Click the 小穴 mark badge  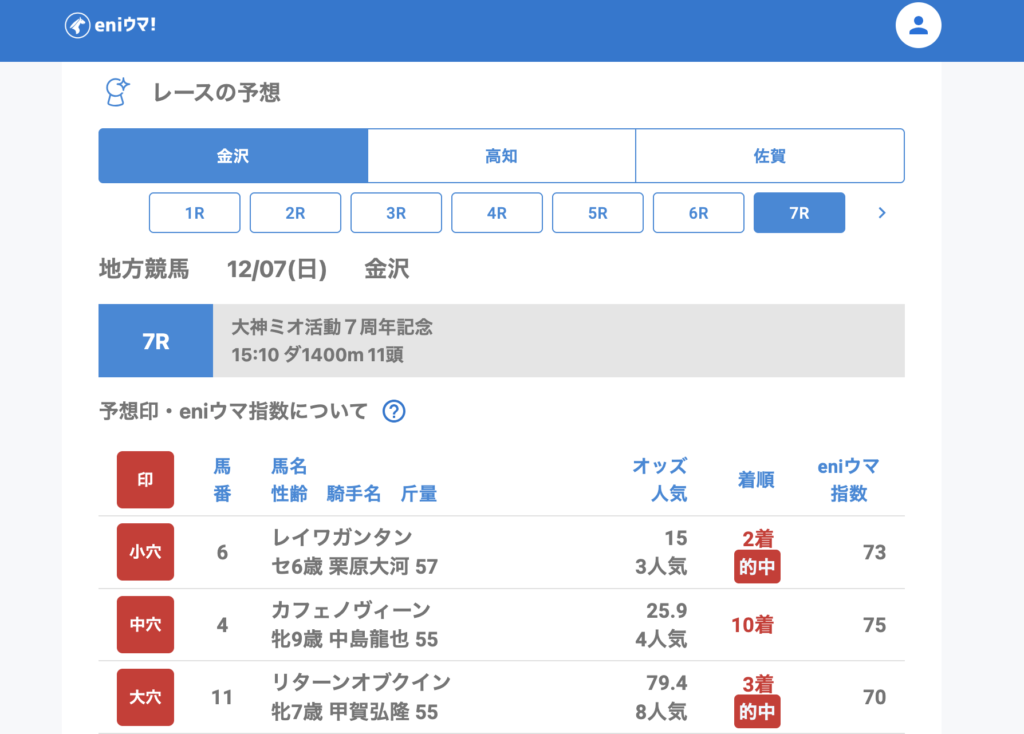click(145, 552)
